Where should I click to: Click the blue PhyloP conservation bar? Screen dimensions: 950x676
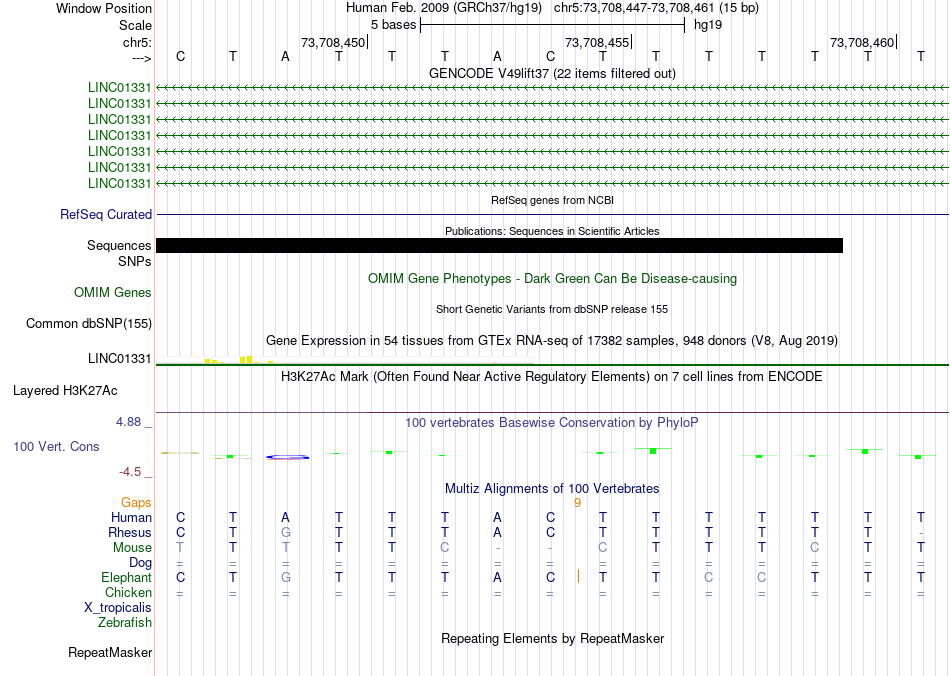coord(287,457)
